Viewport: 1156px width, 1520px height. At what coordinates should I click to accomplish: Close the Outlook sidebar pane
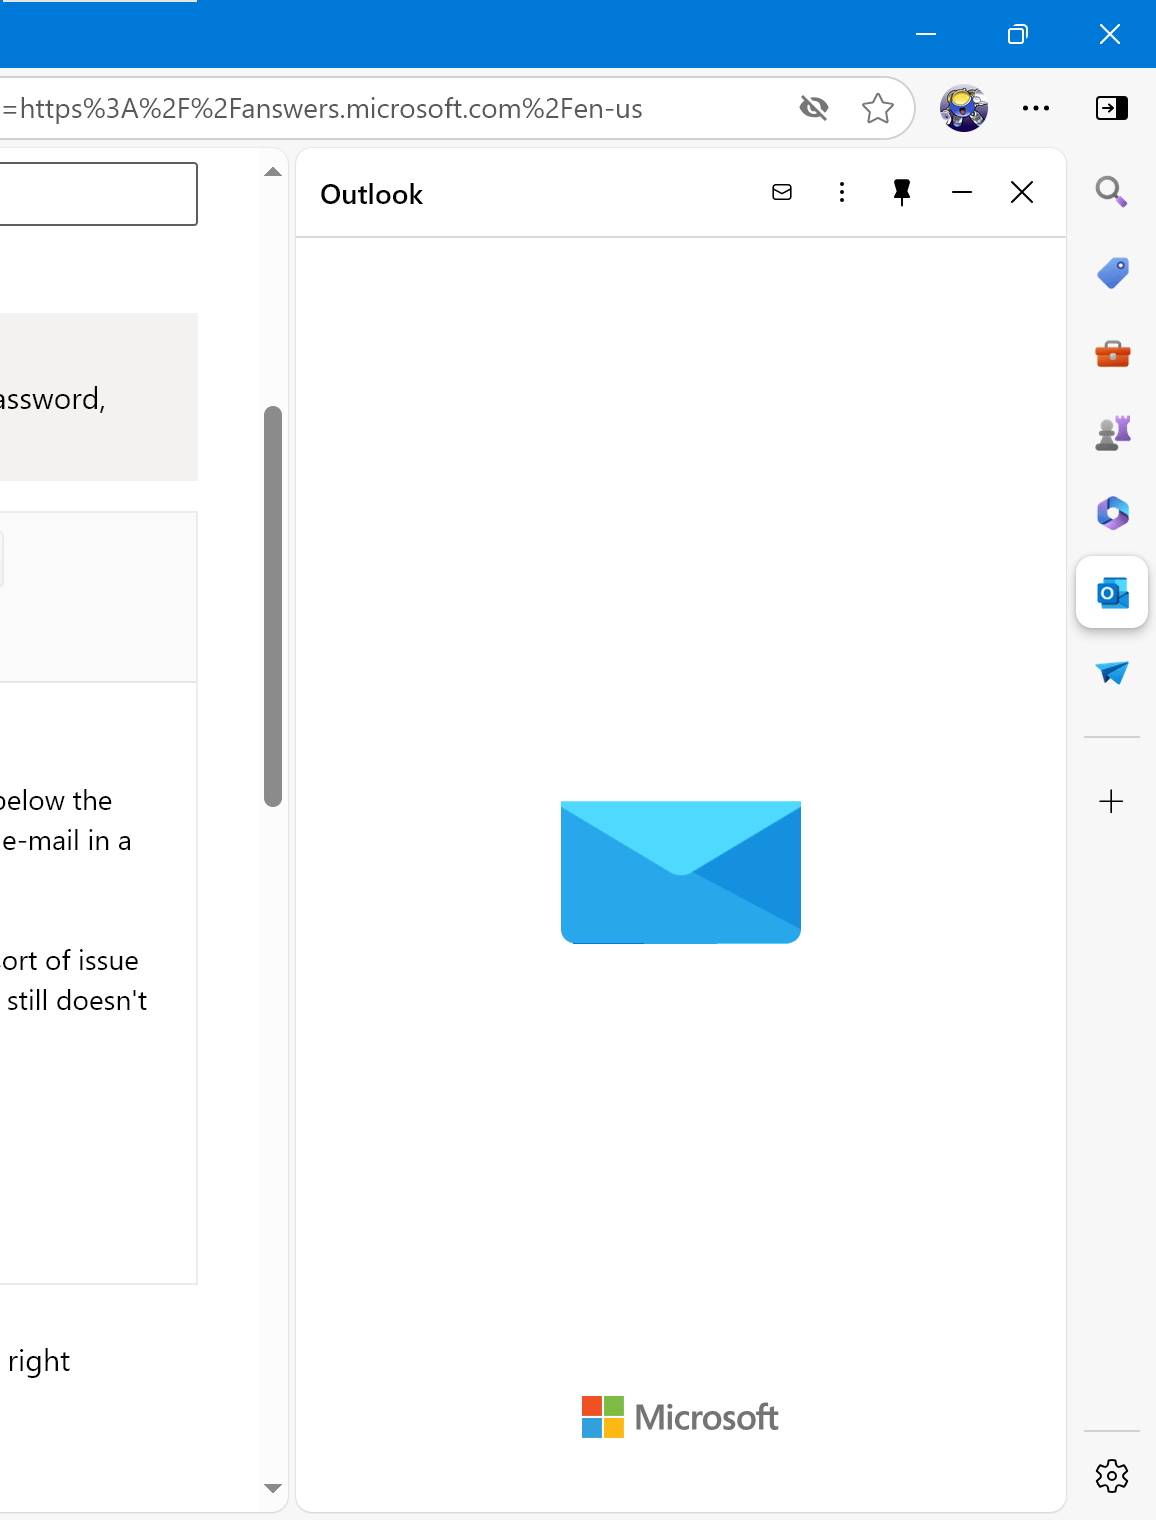pyautogui.click(x=1022, y=192)
